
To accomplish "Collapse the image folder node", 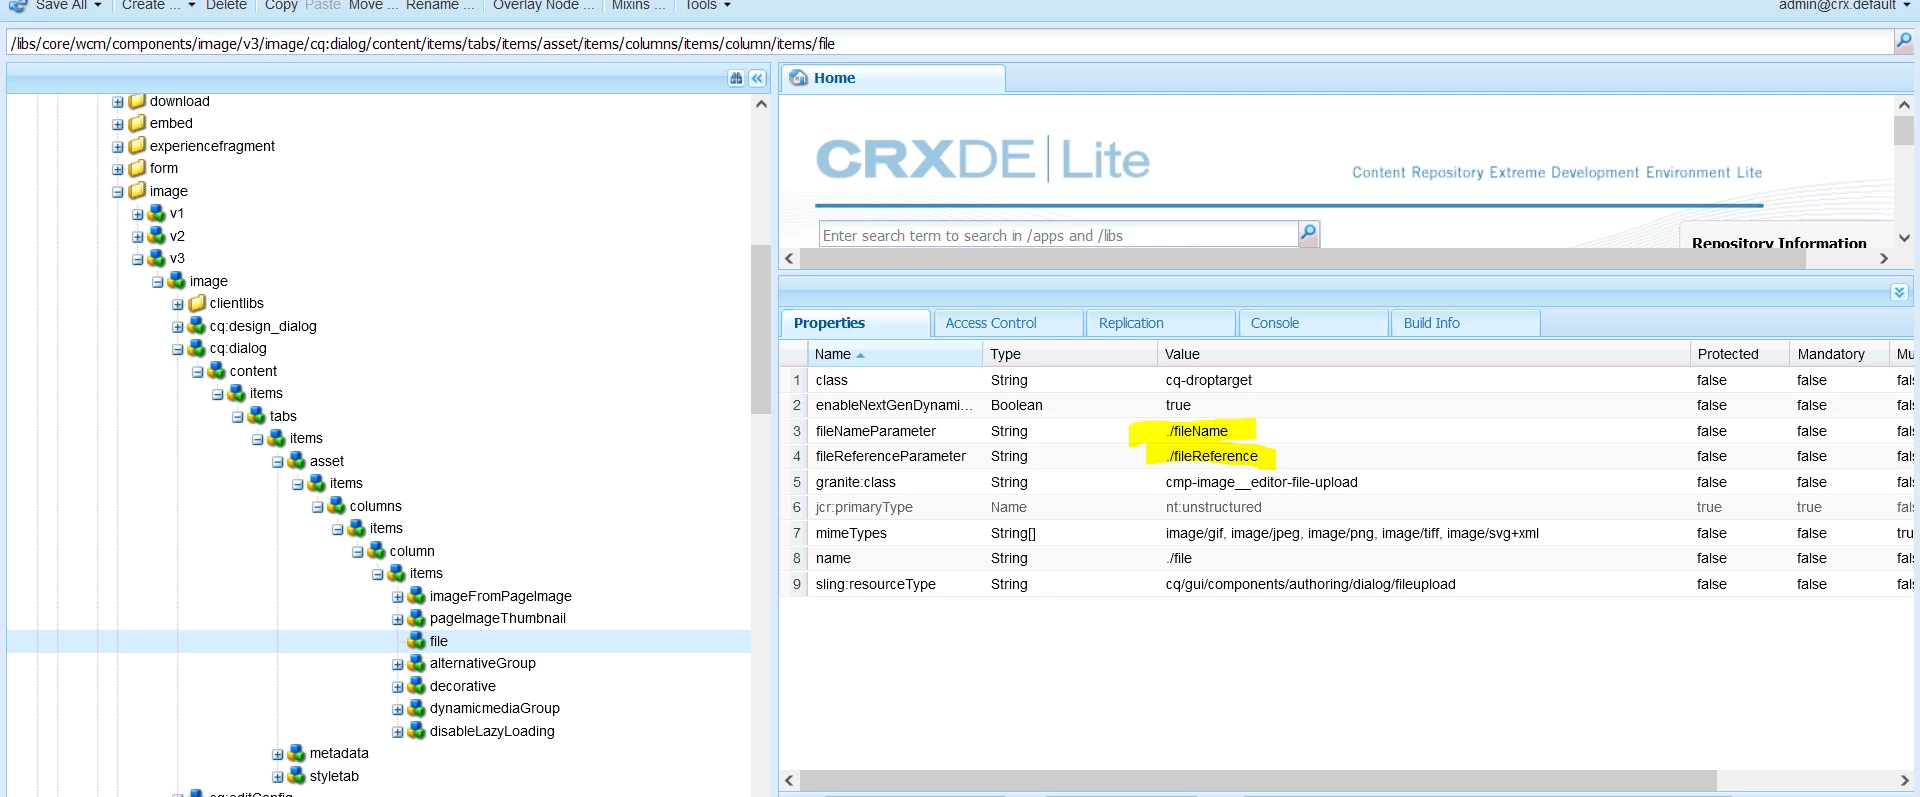I will point(118,192).
